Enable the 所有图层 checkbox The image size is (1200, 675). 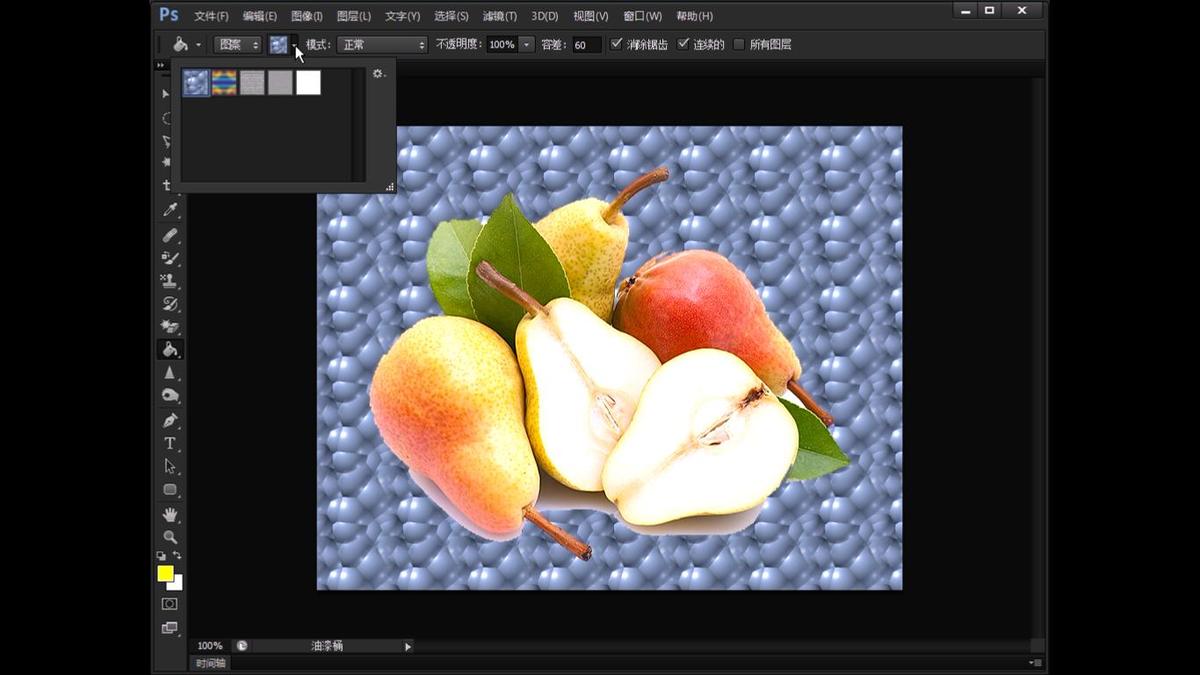pyautogui.click(x=739, y=44)
